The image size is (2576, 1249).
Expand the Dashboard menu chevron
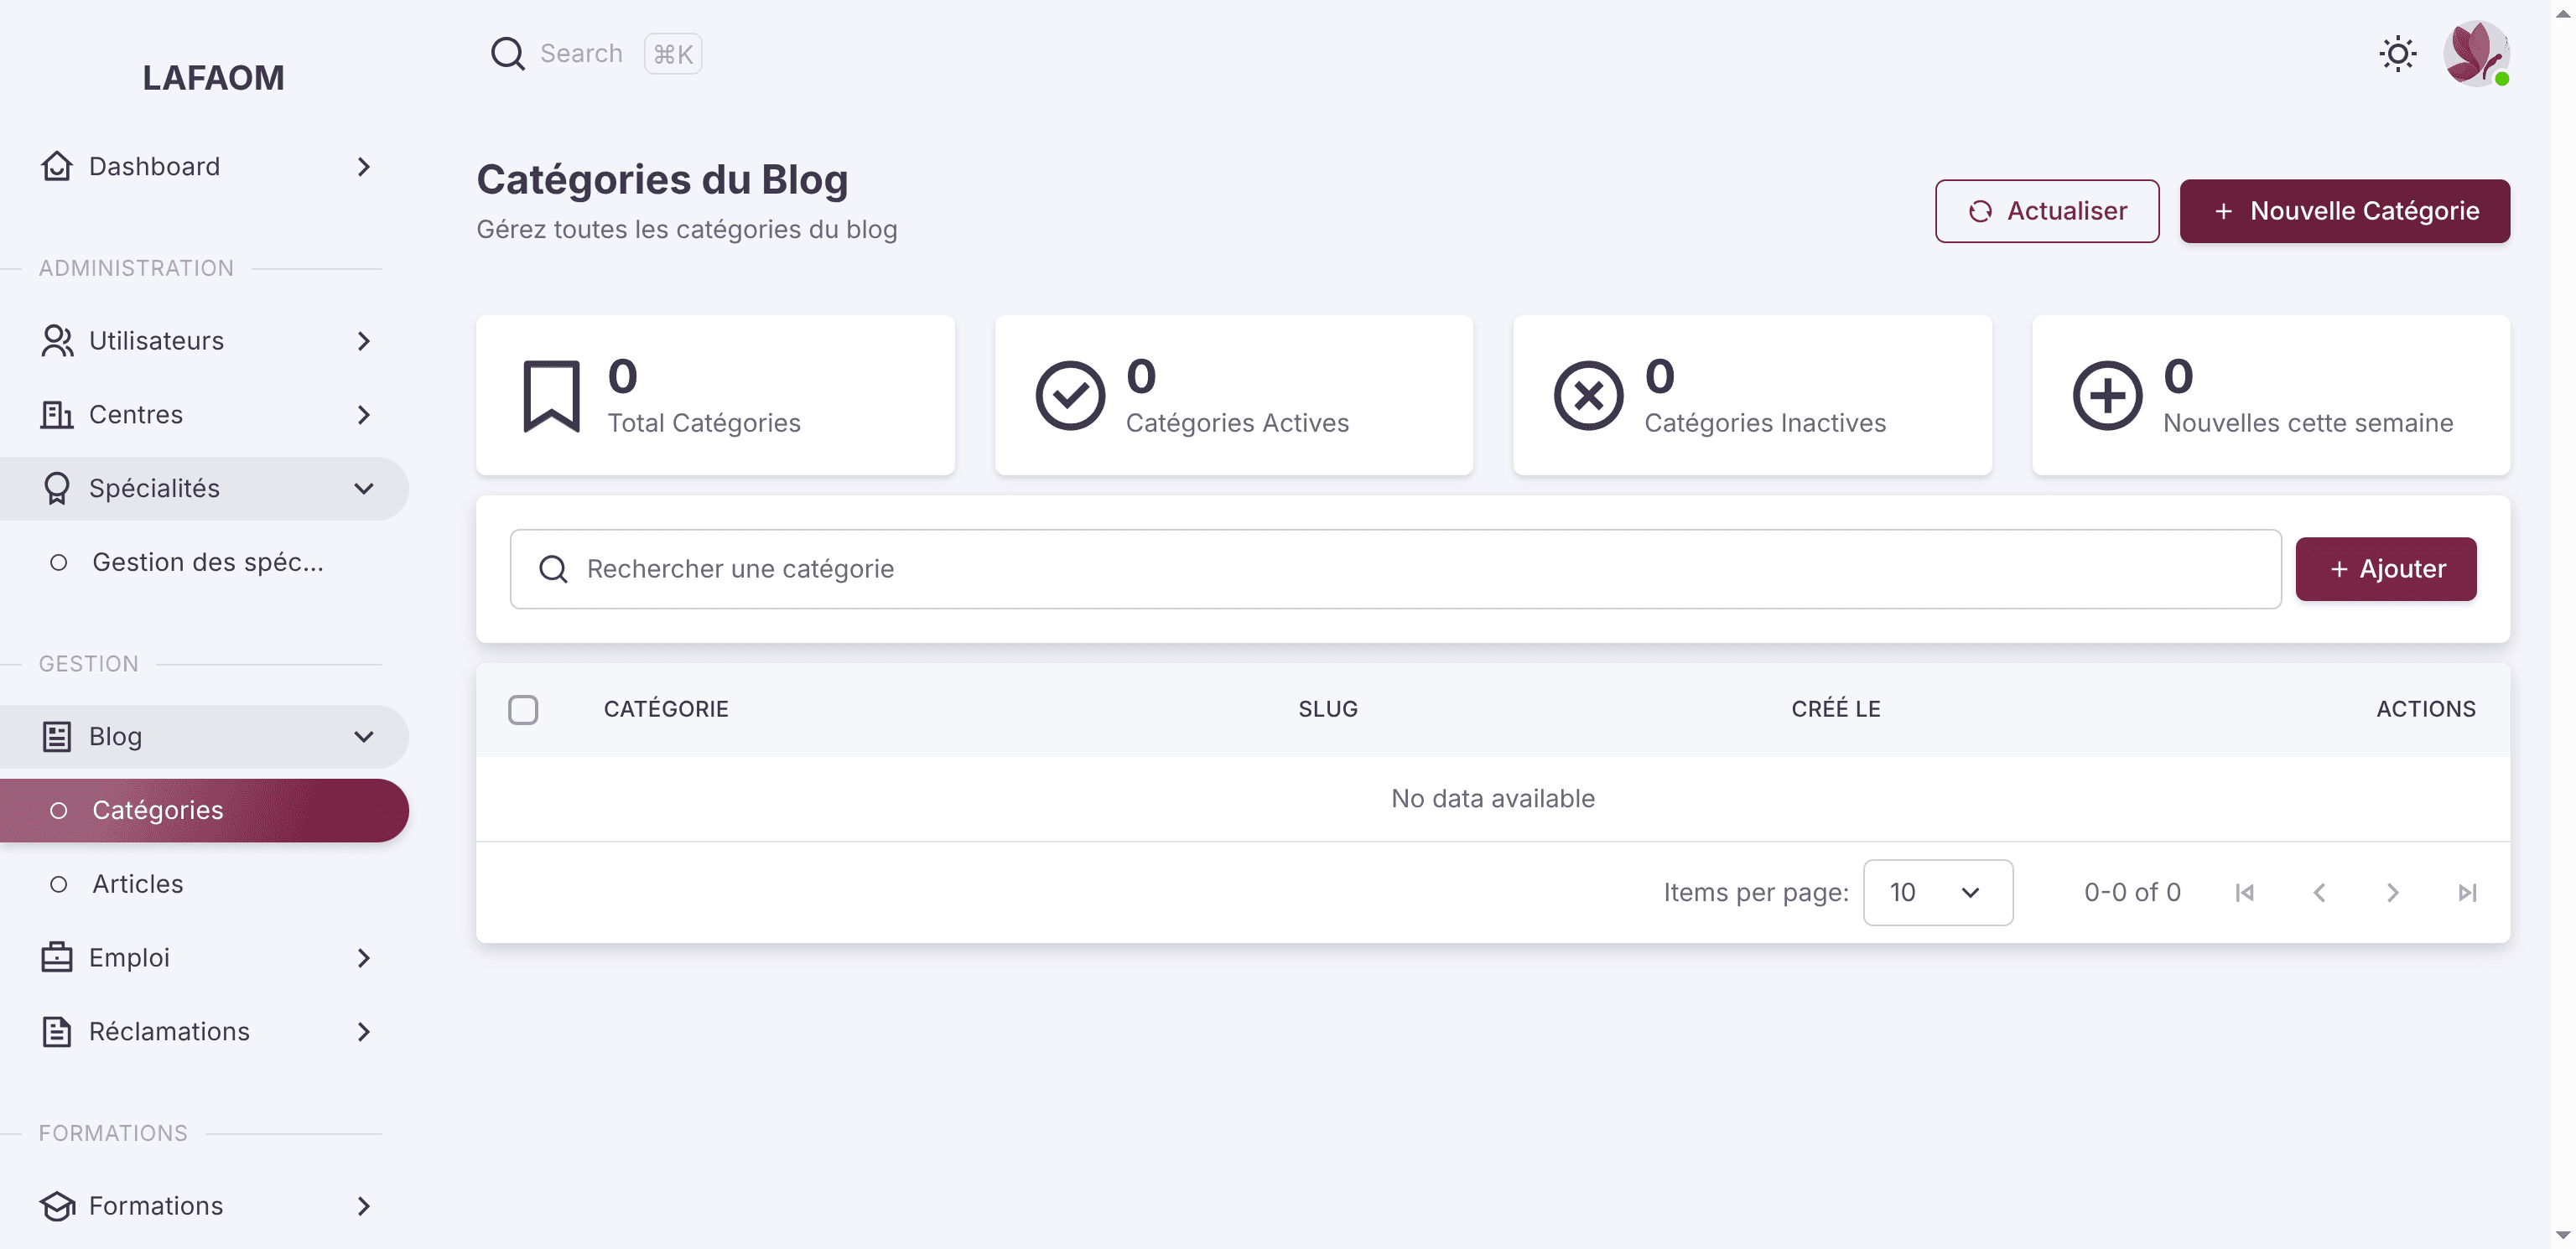pyautogui.click(x=364, y=166)
